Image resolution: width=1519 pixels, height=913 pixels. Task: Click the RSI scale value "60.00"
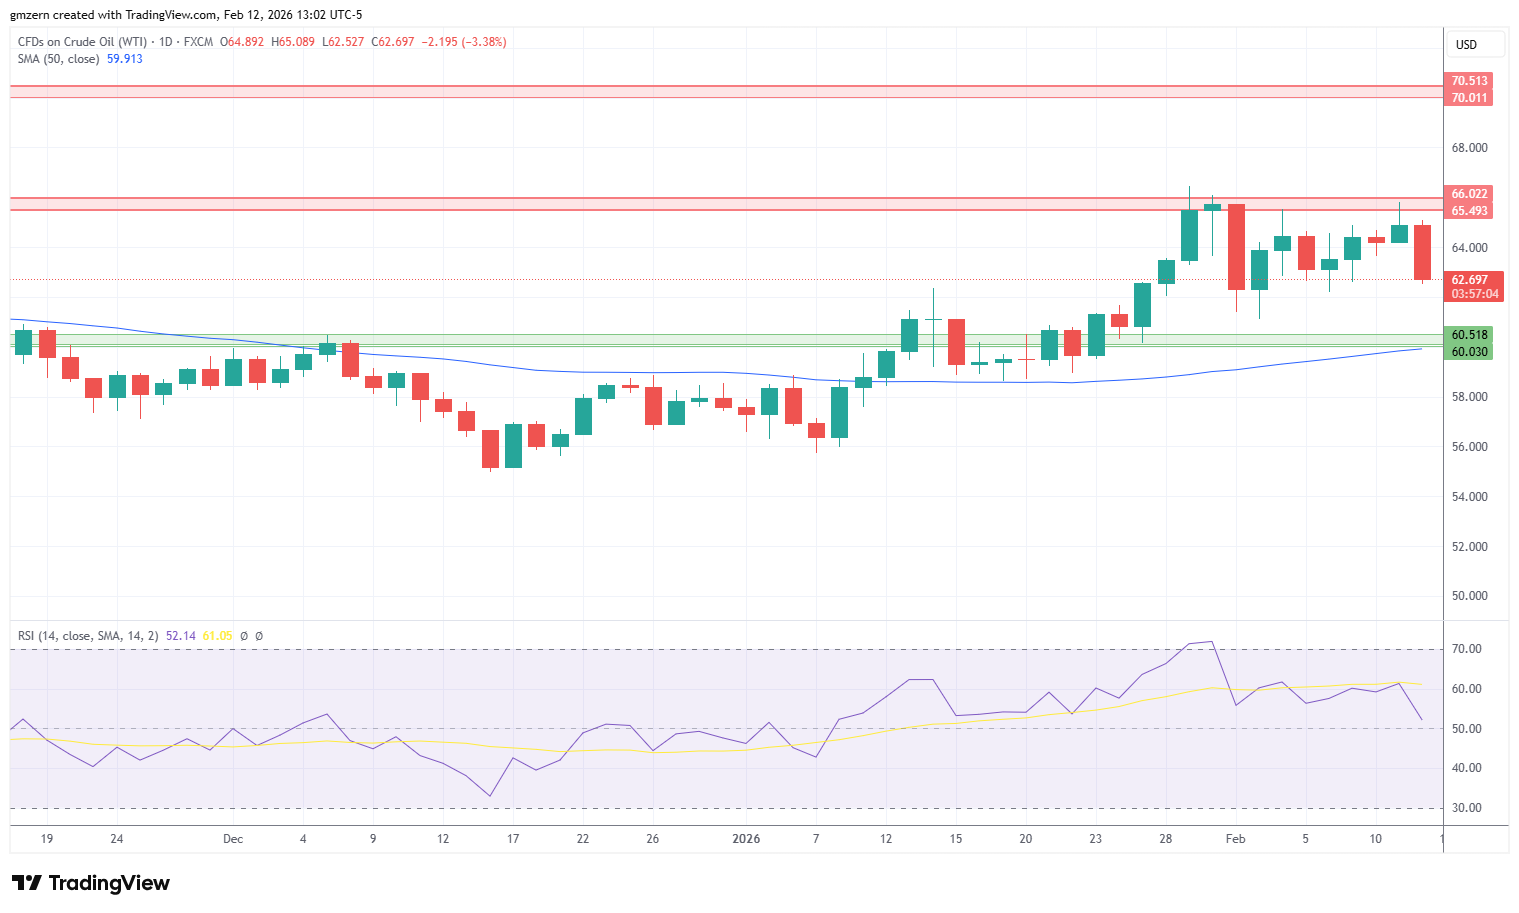pyautogui.click(x=1467, y=689)
